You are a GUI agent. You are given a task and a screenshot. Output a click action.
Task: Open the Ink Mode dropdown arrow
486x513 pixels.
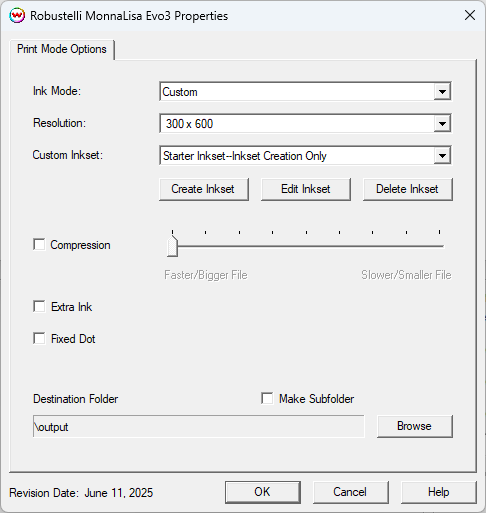pyautogui.click(x=442, y=92)
